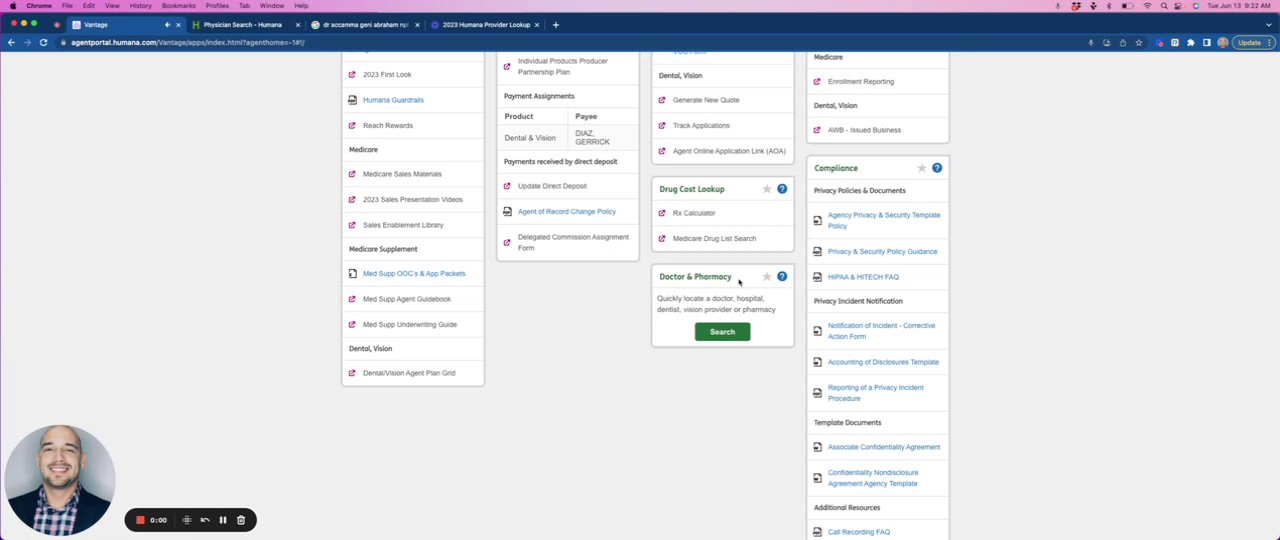This screenshot has height=540, width=1280.
Task: Open the History menu in menu bar
Action: click(140, 6)
